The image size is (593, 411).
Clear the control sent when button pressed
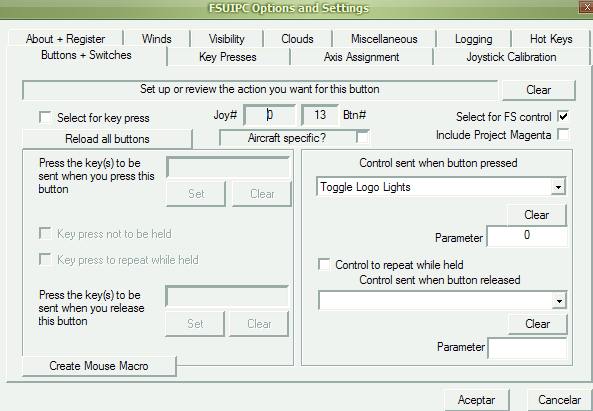[x=536, y=215]
